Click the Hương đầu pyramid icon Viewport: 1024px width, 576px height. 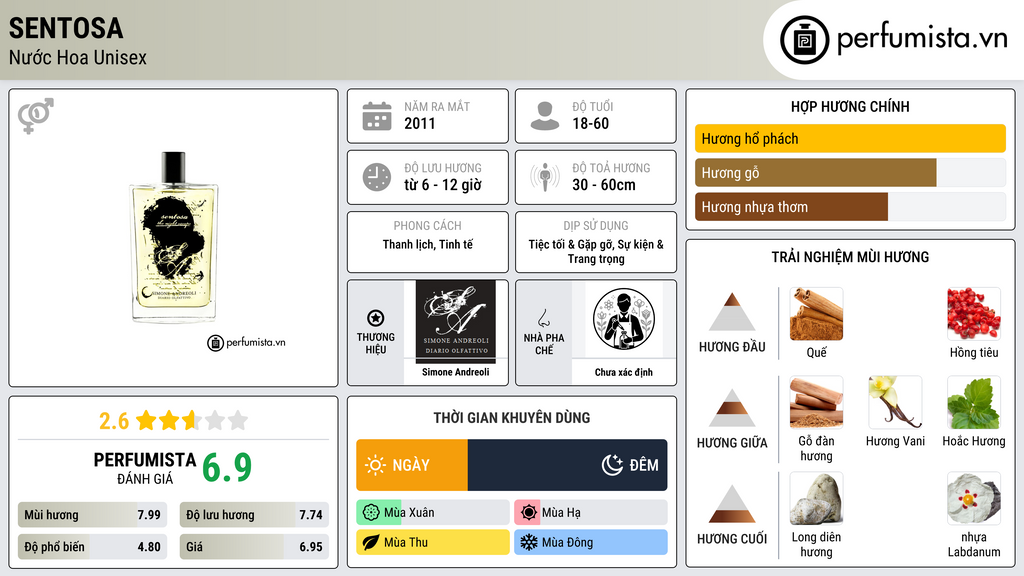point(732,312)
